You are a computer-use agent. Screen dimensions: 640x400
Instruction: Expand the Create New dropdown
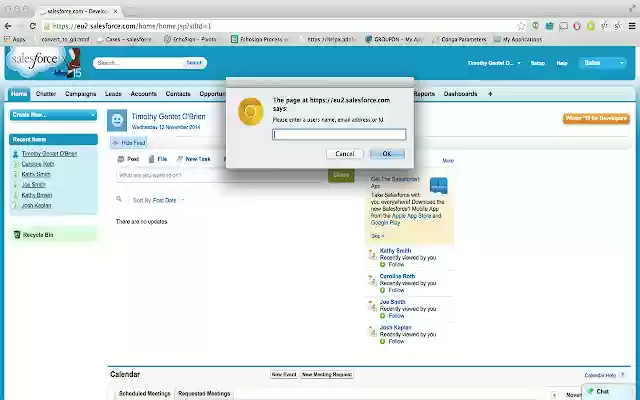53,115
